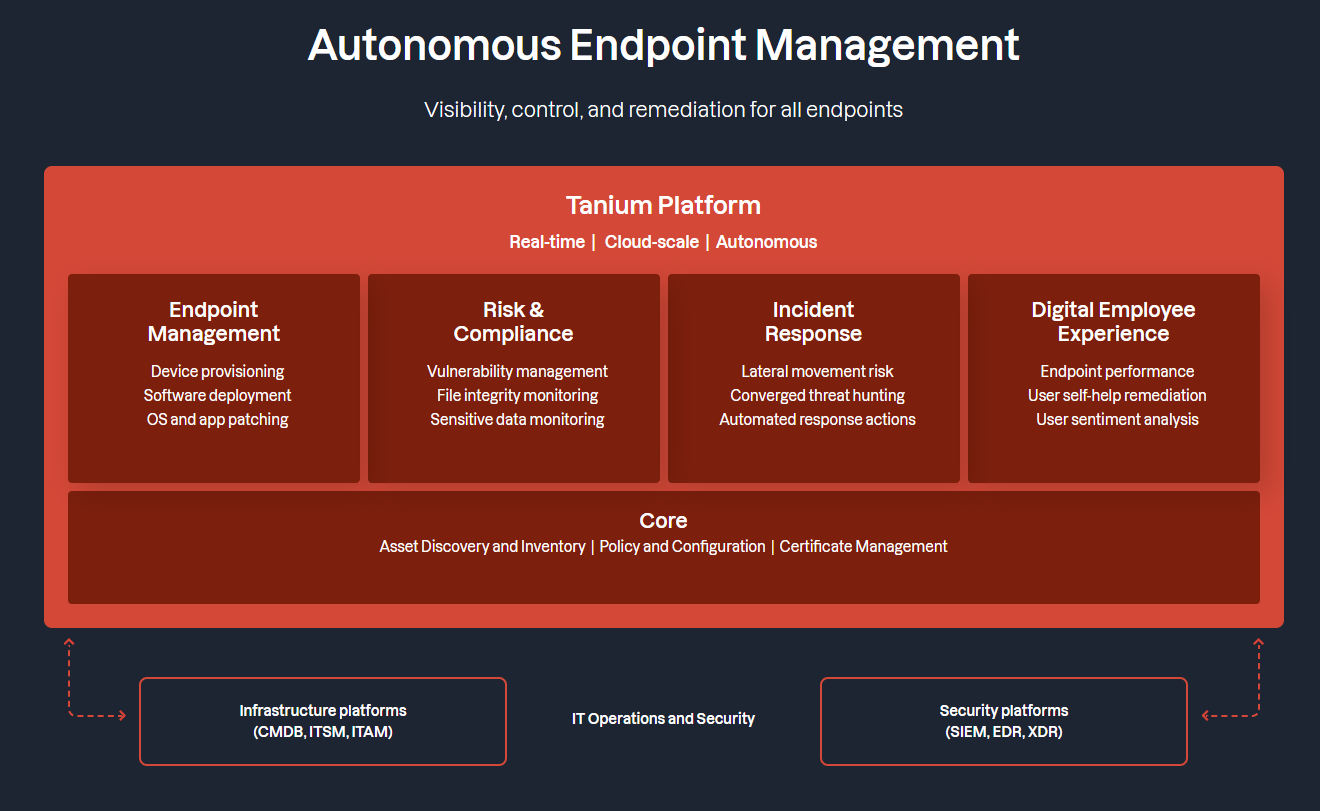
Task: Open Converged threat hunting
Action: [817, 396]
